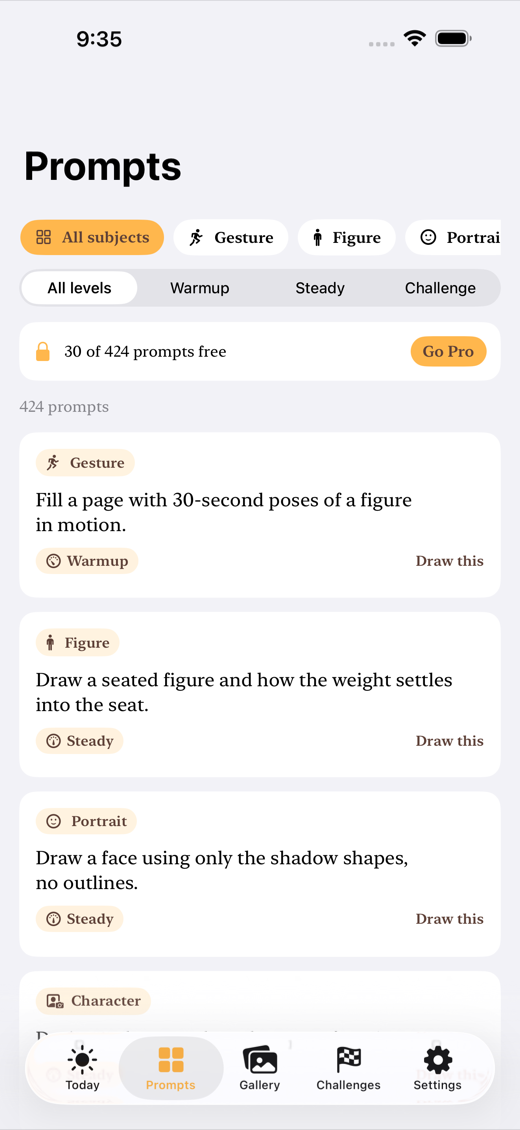The image size is (520, 1130).
Task: Tap the running figure icon on Gesture chip
Action: 196,238
